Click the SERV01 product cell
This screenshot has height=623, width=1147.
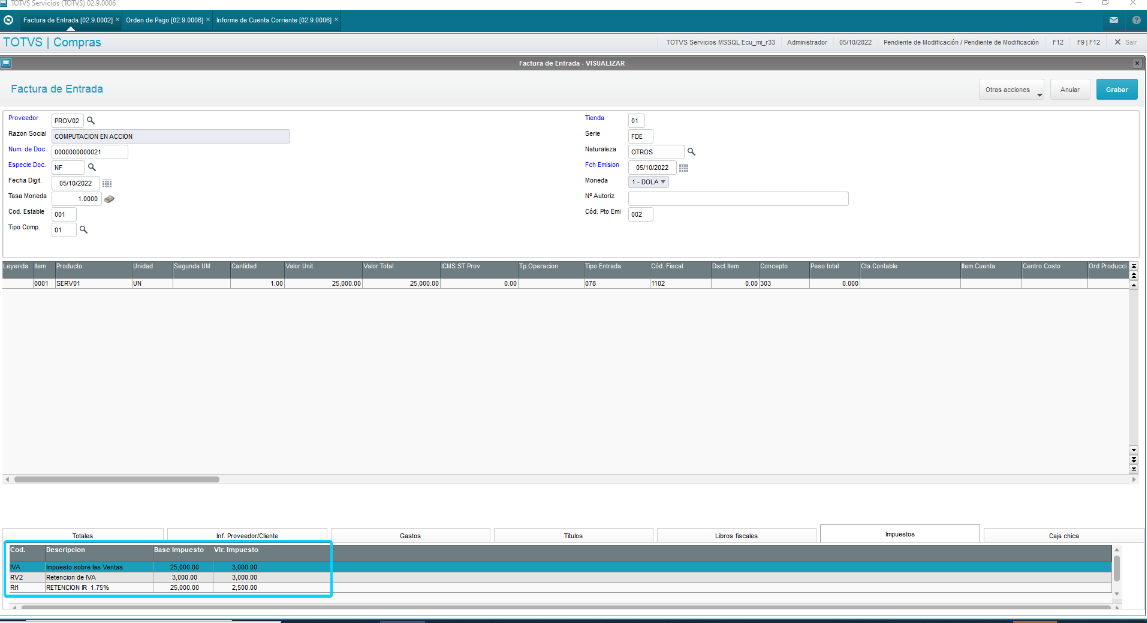click(93, 284)
